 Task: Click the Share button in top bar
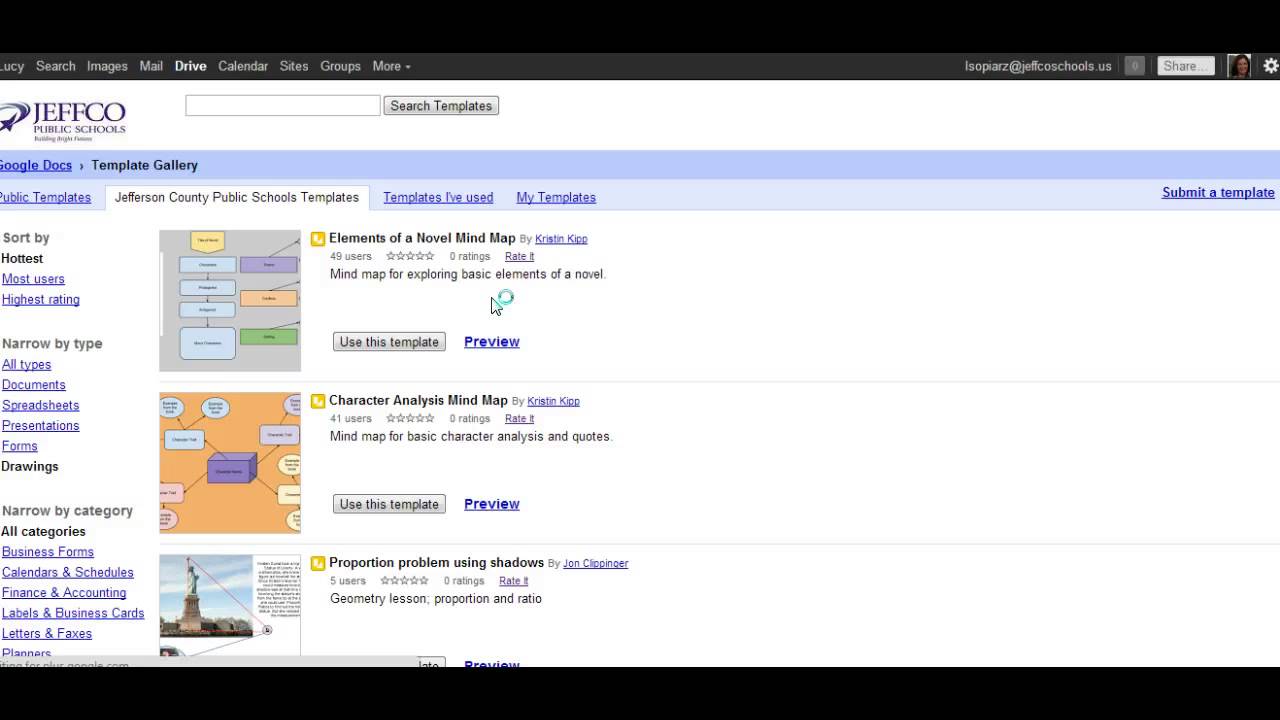tap(1186, 66)
